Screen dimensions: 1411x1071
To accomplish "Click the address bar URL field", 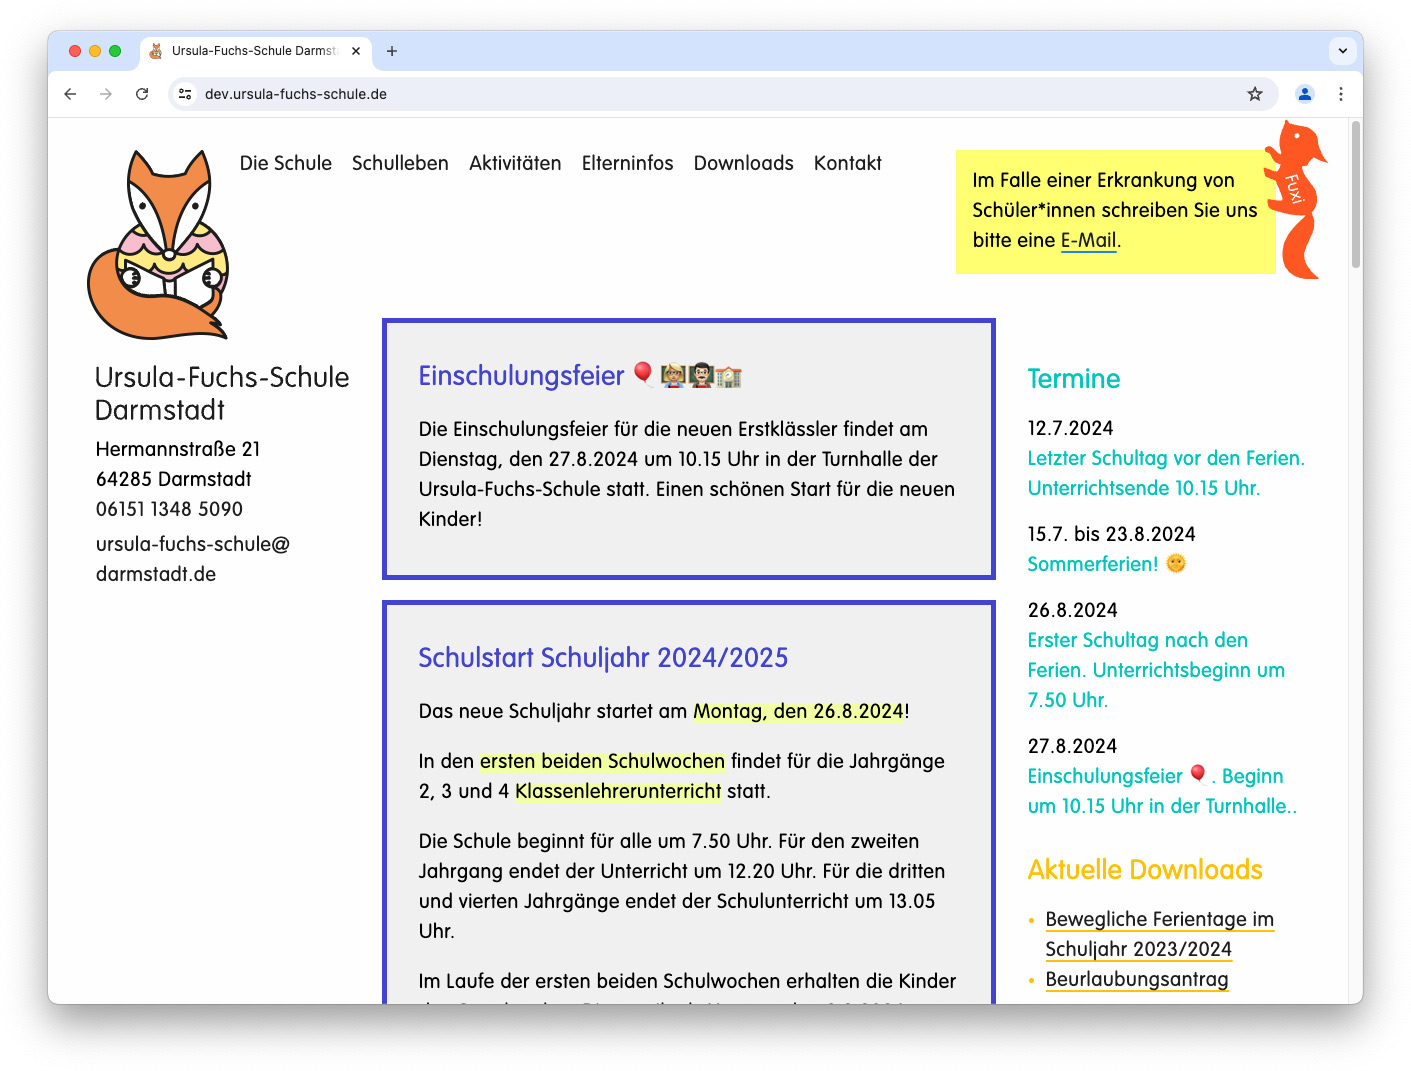I will 700,94.
